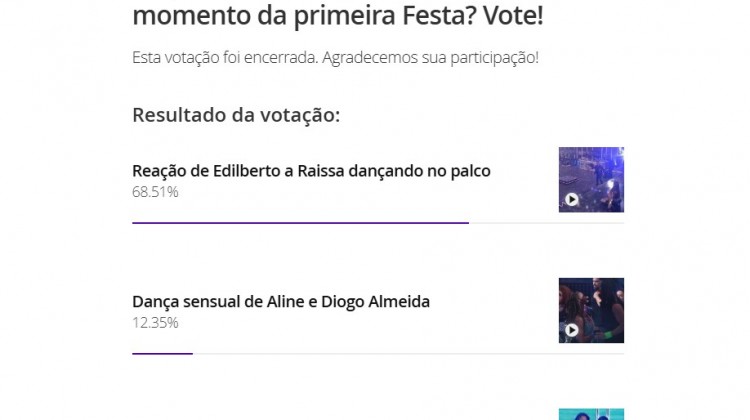Click the 'Resultado da votação:' heading

[236, 115]
